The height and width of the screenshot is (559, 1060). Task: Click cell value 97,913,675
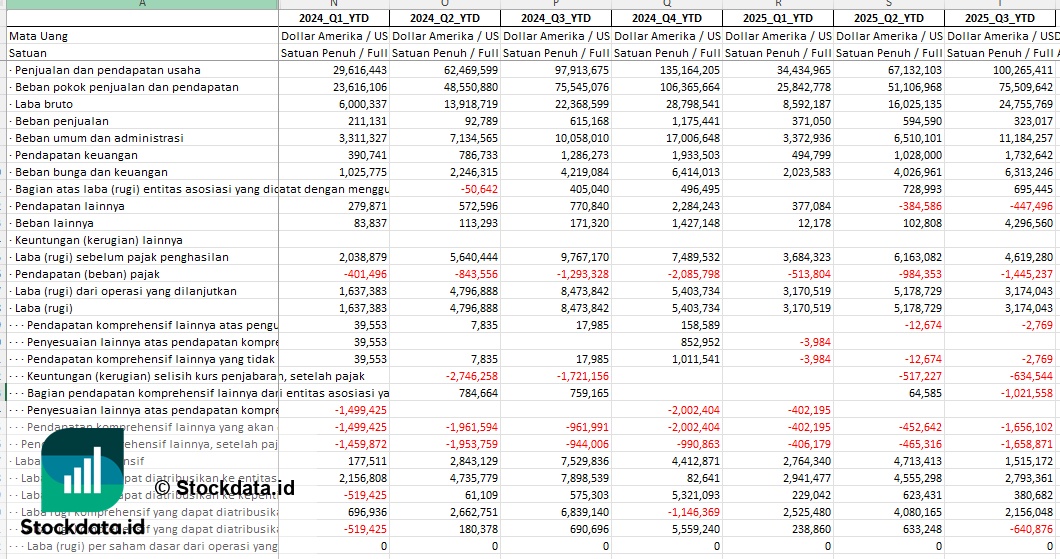(x=581, y=70)
